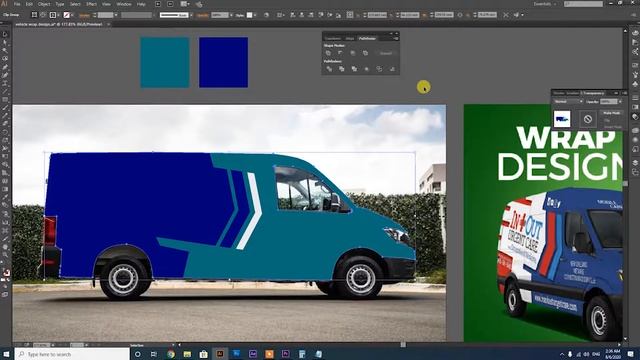Viewport: 640px width, 360px height.
Task: Open the Brush Definition dropdown
Action: (191, 15)
